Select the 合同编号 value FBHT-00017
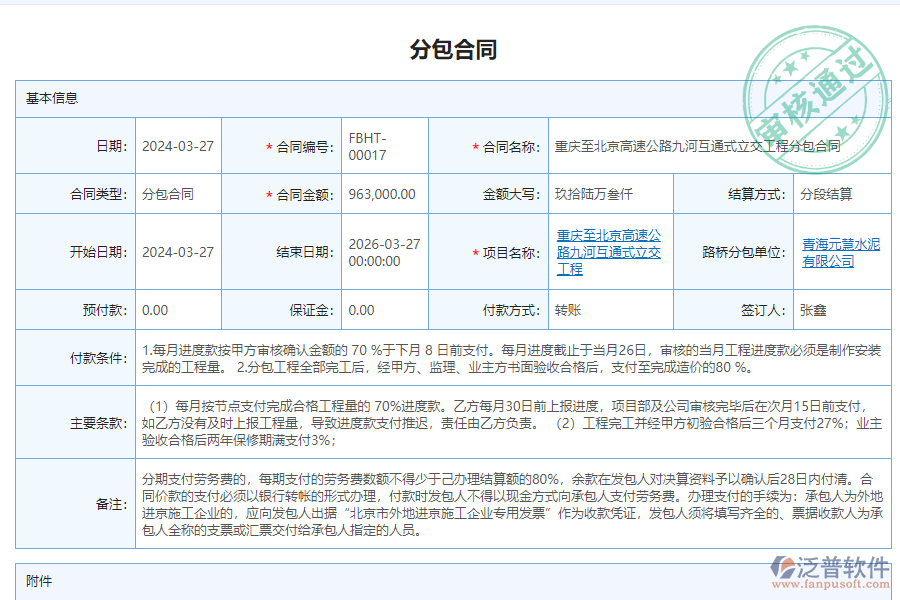Viewport: 900px width, 600px height. 370,145
